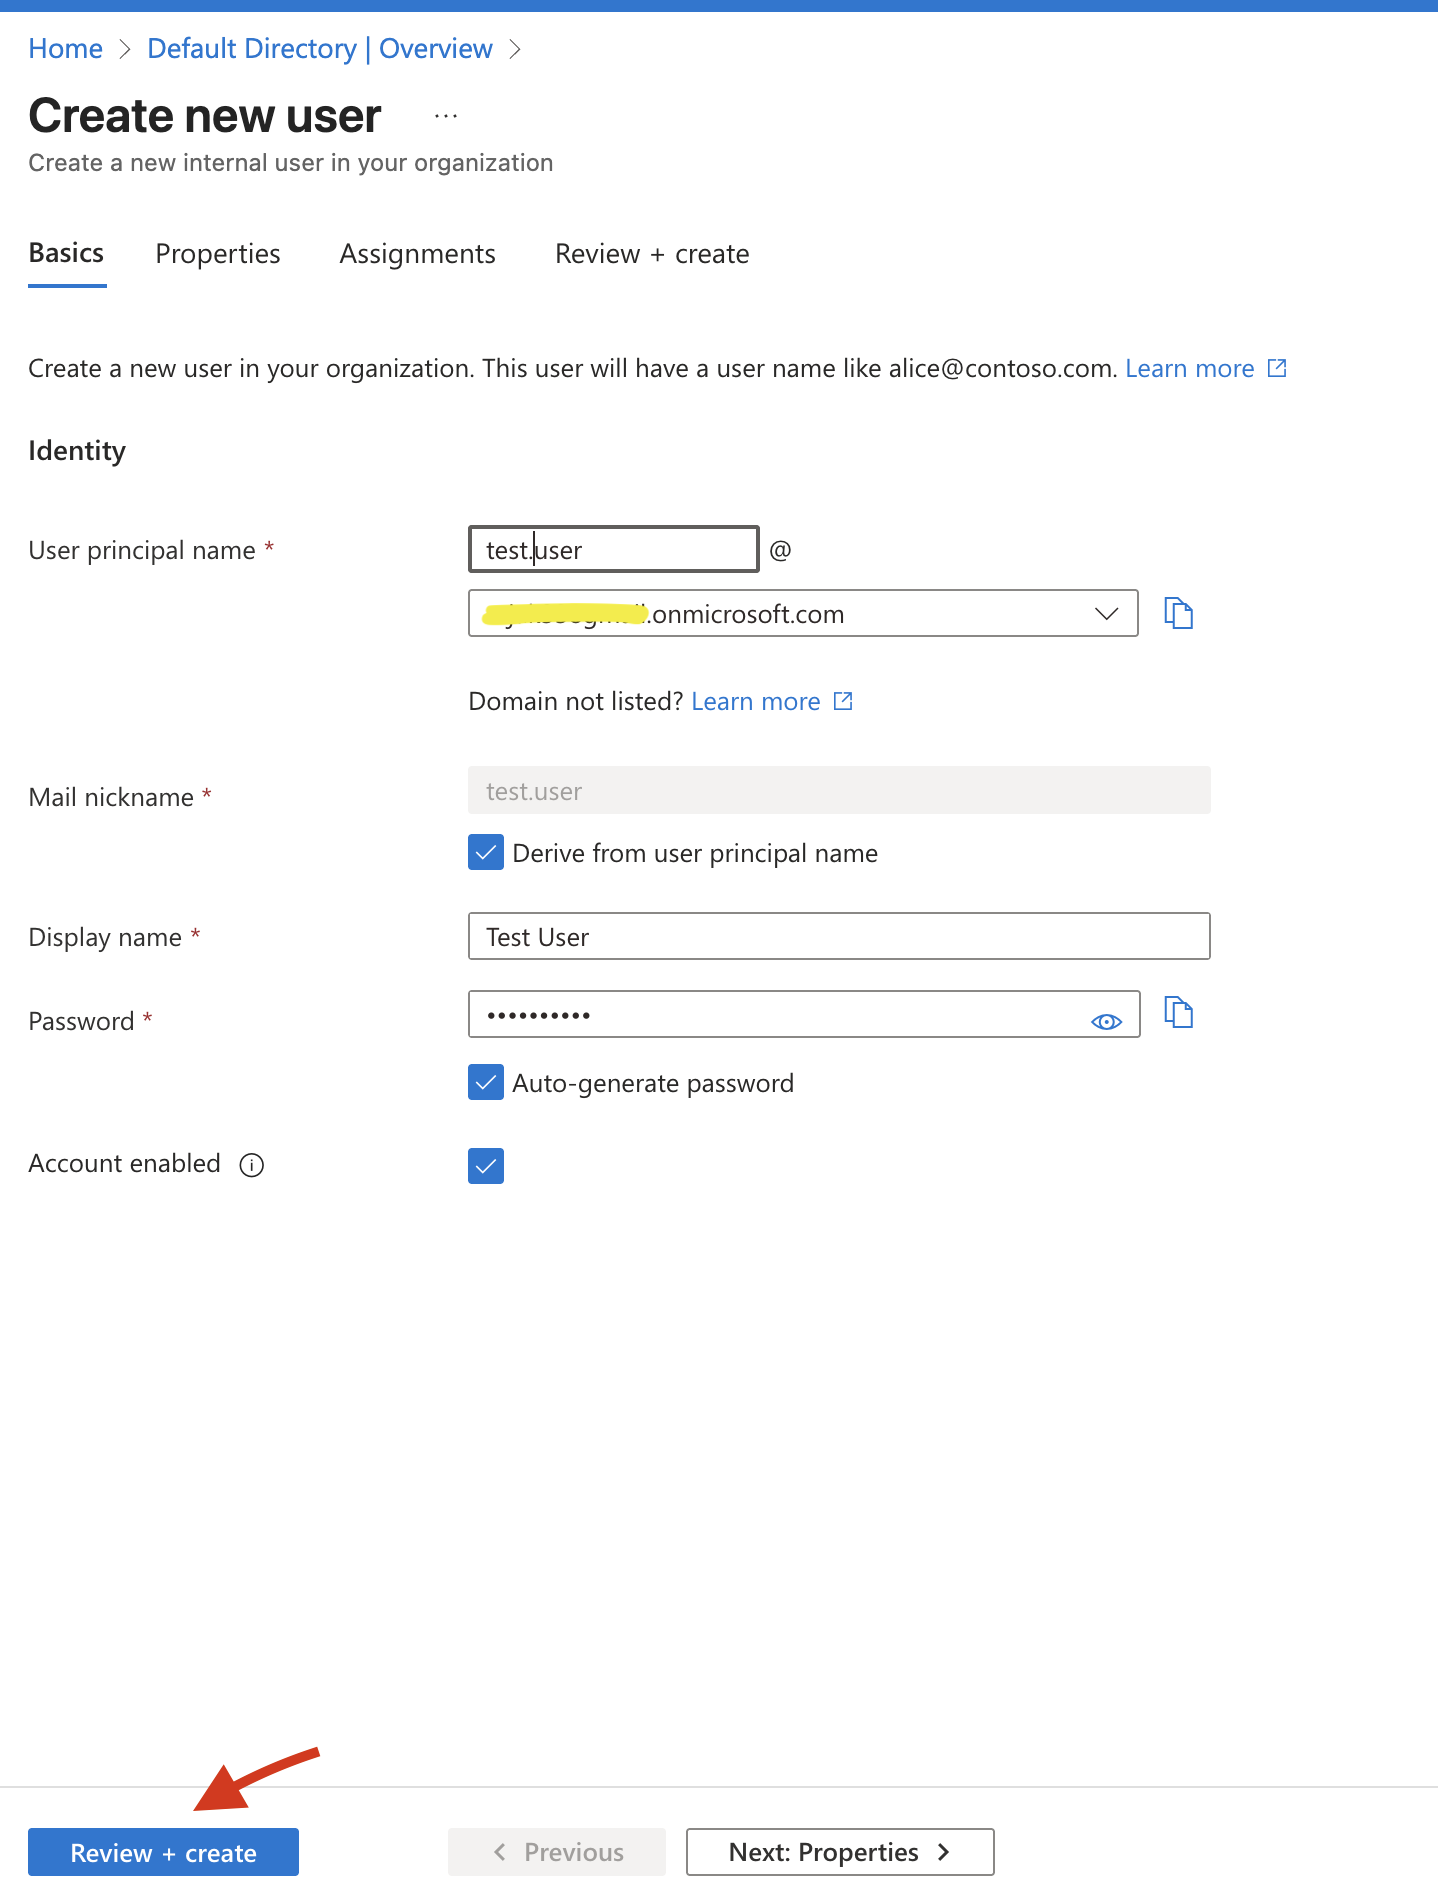Uncheck Derive from user principal name
Screen dimensions: 1438x1900
click(486, 853)
